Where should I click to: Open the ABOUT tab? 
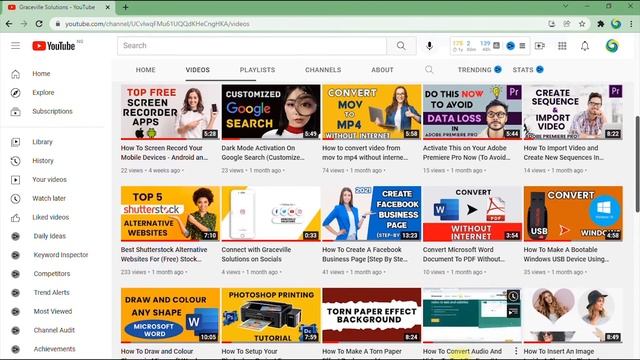[x=382, y=70]
